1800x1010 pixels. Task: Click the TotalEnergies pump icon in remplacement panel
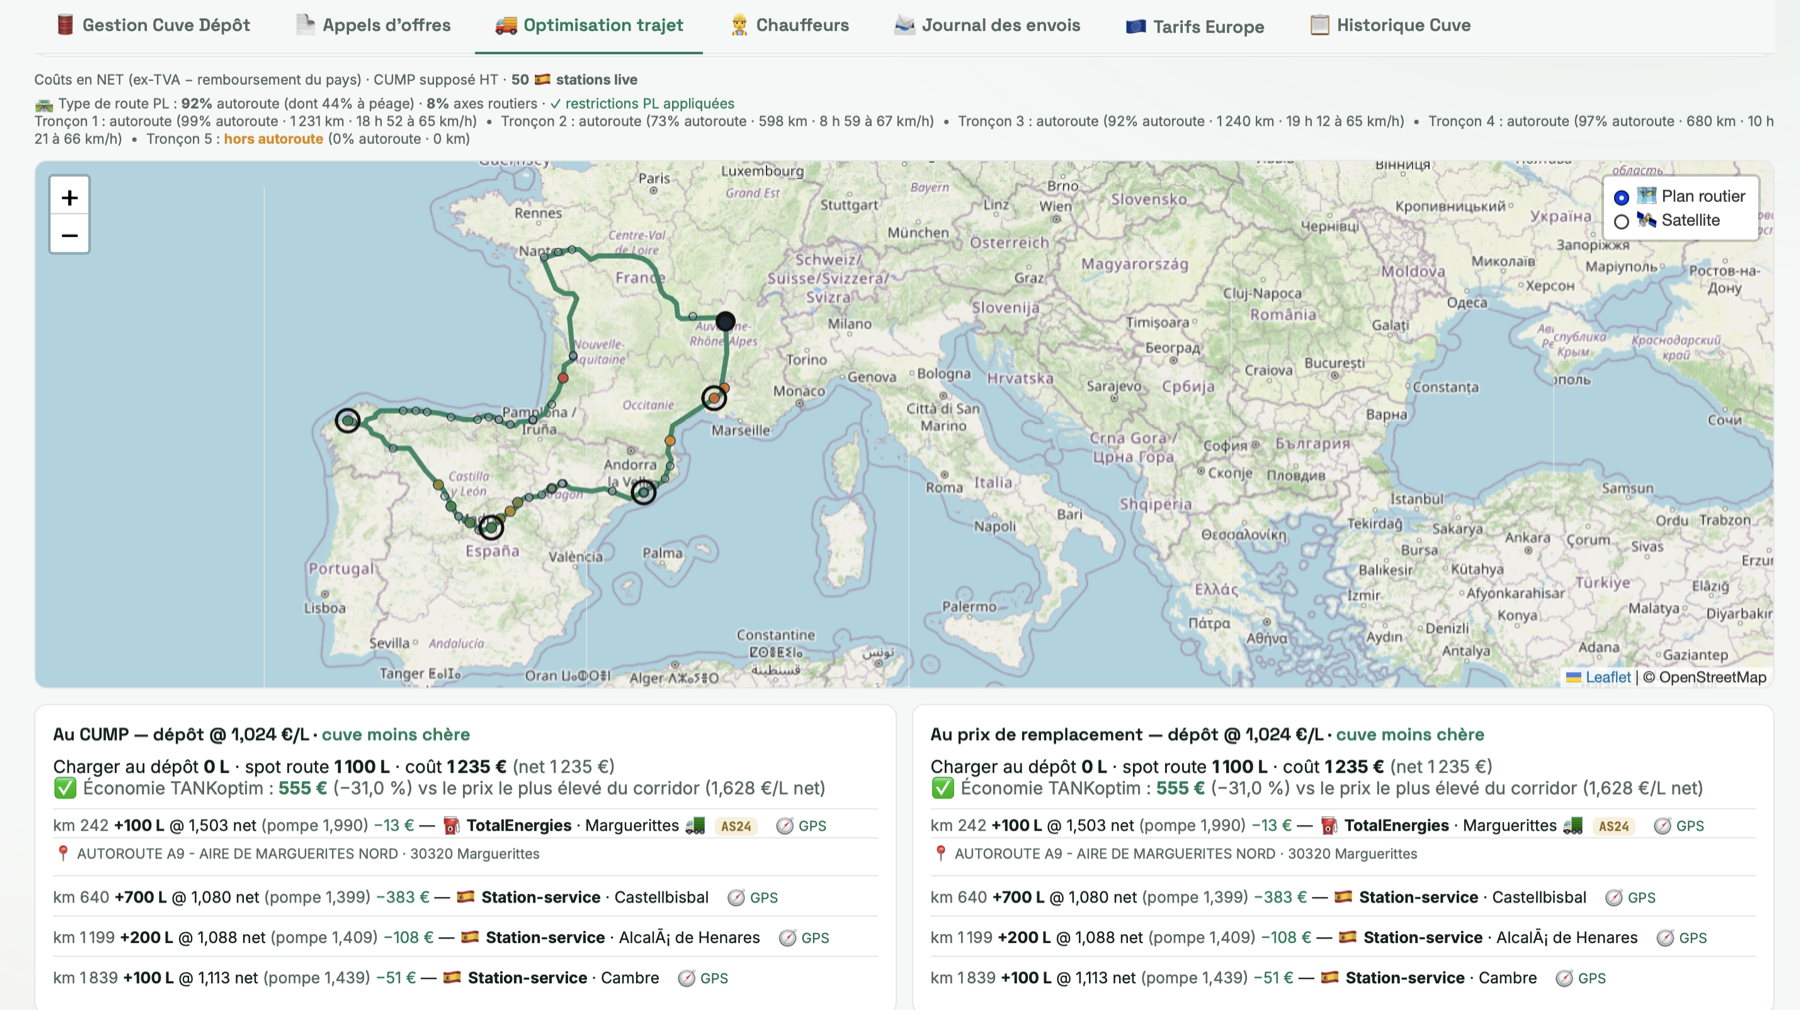(1329, 826)
